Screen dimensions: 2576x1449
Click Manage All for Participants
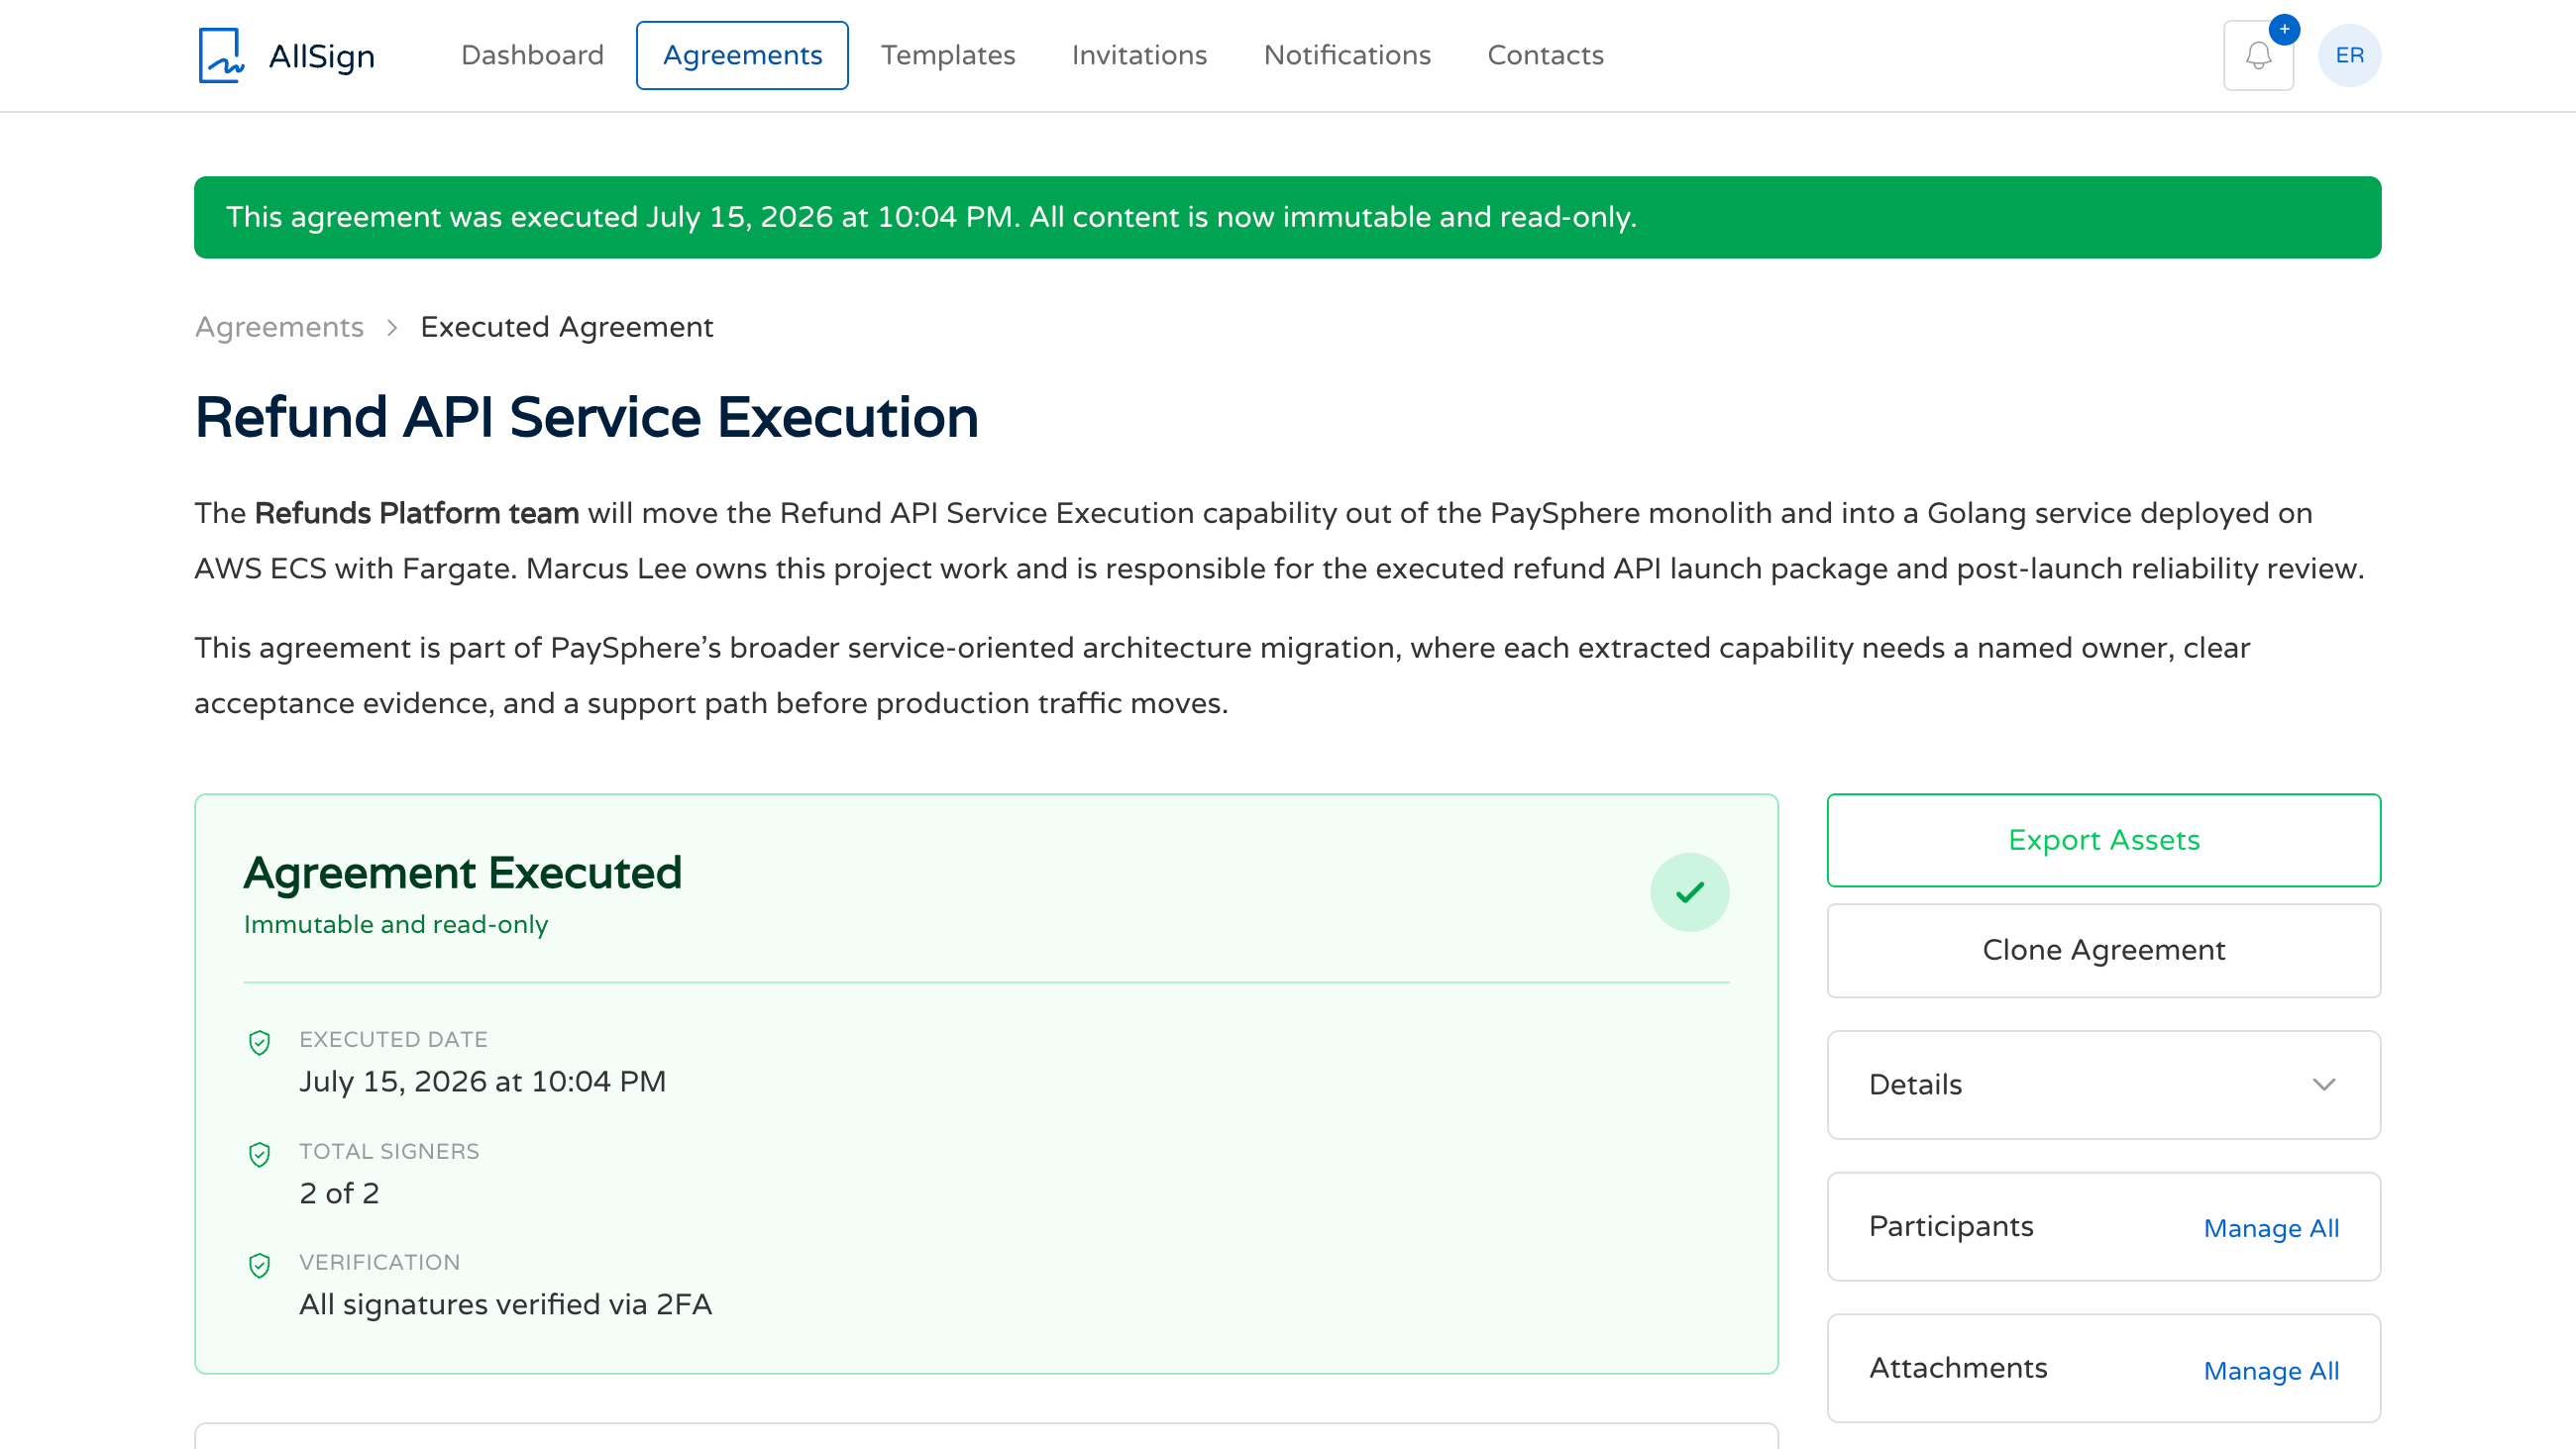pos(2270,1228)
